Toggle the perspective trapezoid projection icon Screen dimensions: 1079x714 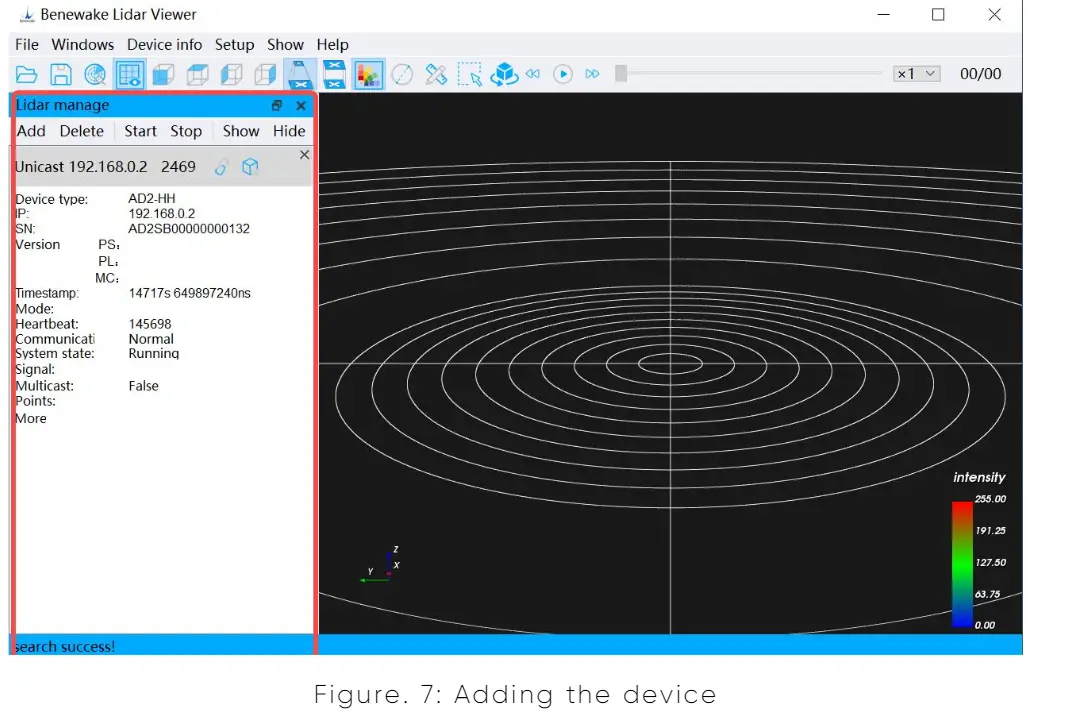tap(300, 74)
